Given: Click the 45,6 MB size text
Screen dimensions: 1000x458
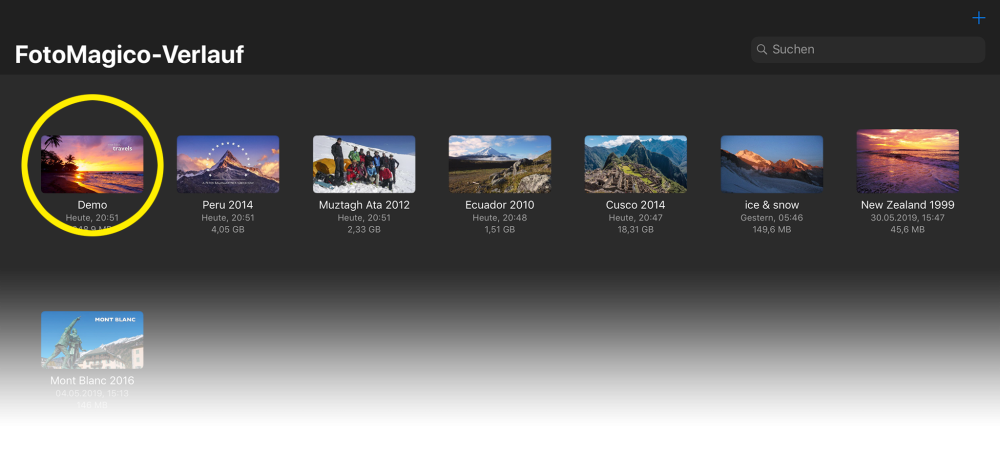Looking at the screenshot, I should (x=908, y=230).
